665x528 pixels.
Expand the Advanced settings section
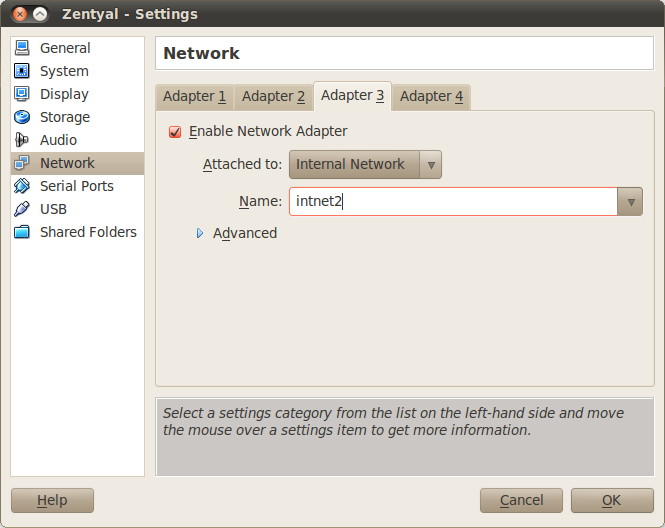pyautogui.click(x=200, y=233)
